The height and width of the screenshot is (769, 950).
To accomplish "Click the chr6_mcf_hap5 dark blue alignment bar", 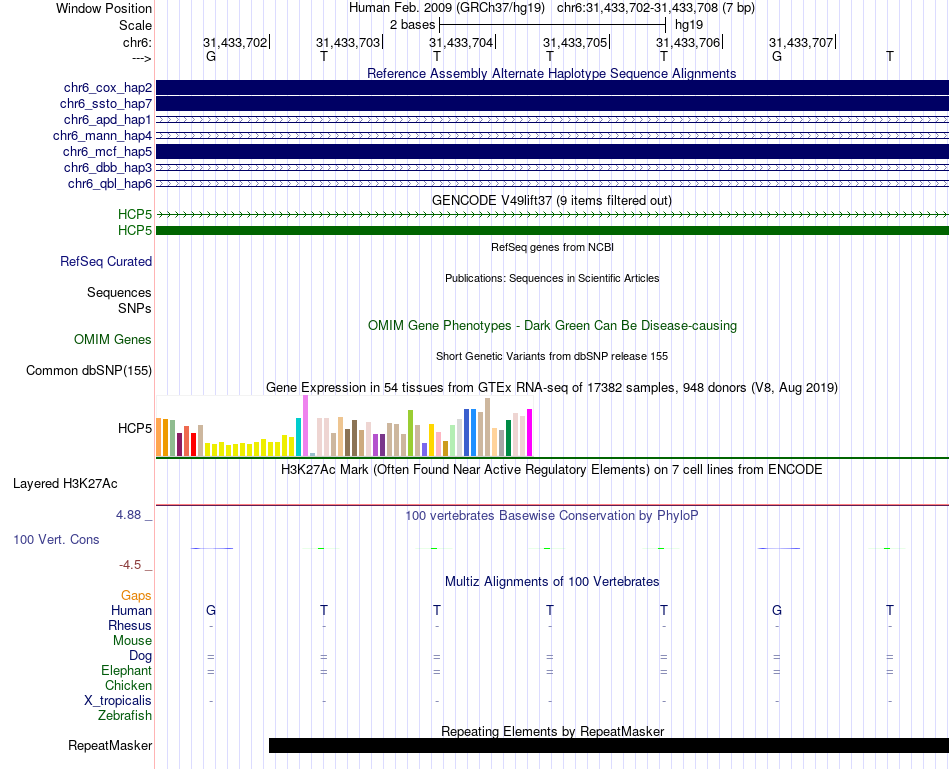I will click(552, 151).
